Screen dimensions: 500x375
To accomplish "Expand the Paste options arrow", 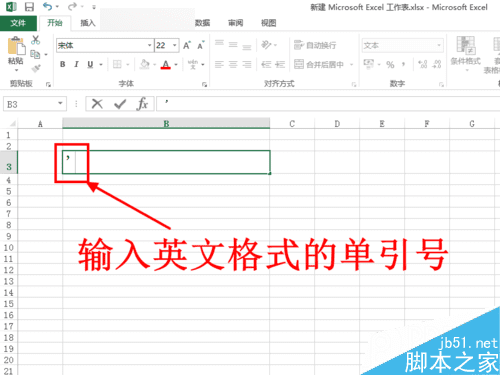I will click(x=16, y=70).
